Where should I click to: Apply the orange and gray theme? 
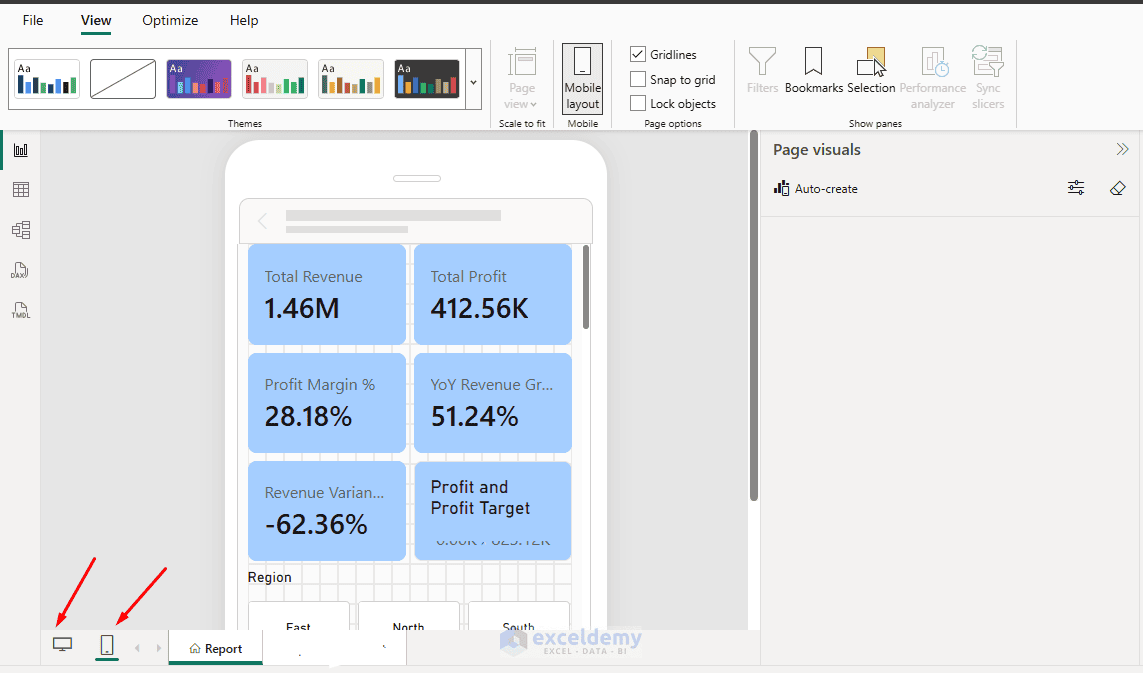tap(351, 79)
